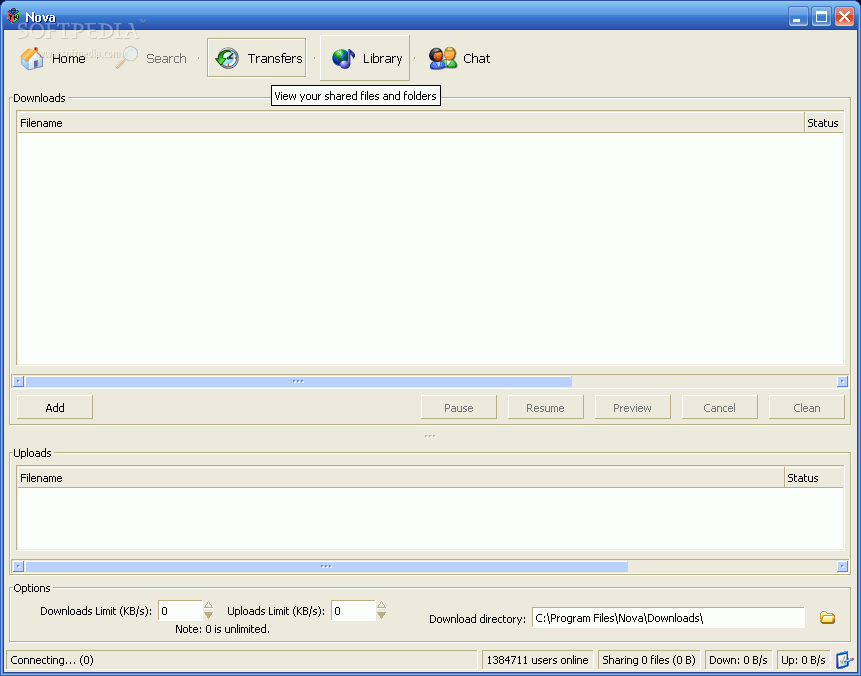Open Chat via people icon
Image resolution: width=861 pixels, height=676 pixels.
pyautogui.click(x=443, y=58)
